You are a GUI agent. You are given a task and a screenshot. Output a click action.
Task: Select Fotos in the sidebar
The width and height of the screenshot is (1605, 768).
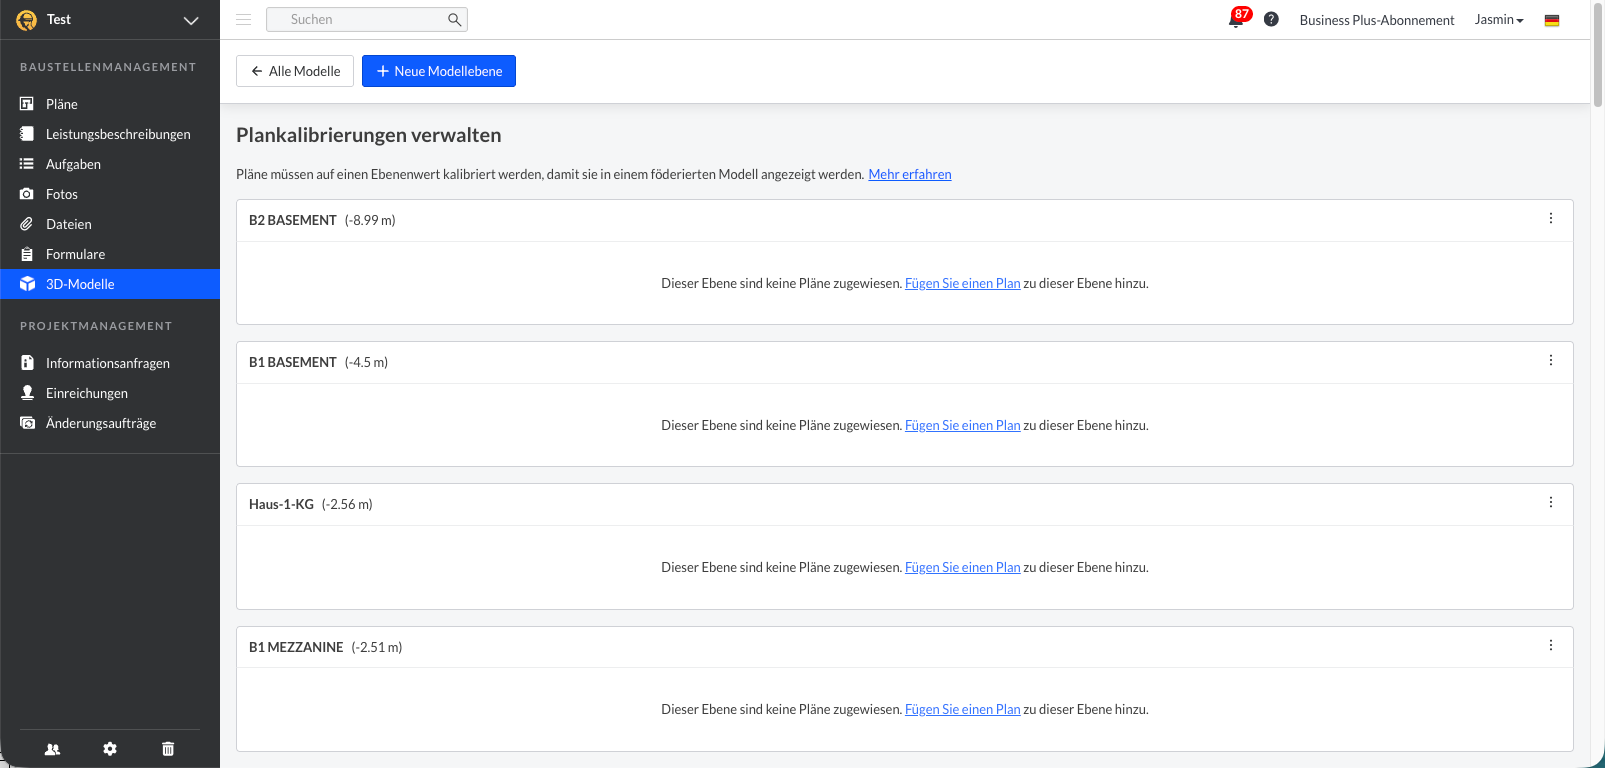pos(62,194)
